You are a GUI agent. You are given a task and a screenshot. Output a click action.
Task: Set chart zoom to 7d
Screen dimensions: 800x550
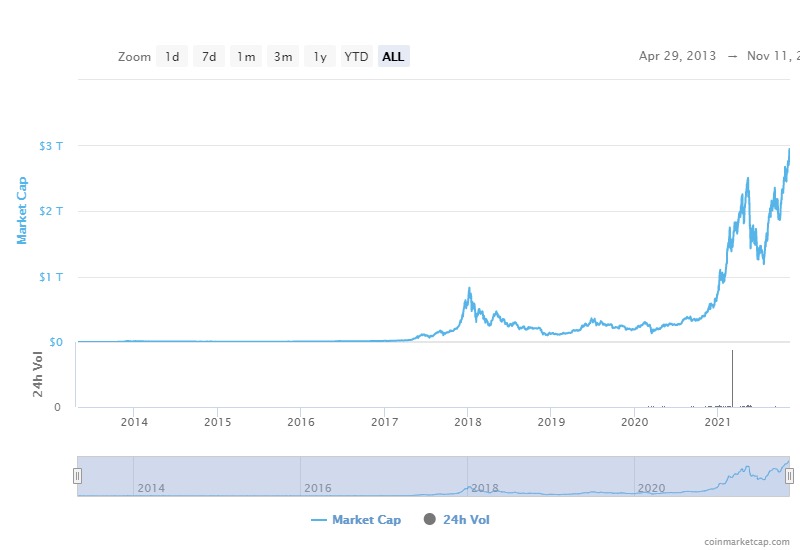(209, 57)
